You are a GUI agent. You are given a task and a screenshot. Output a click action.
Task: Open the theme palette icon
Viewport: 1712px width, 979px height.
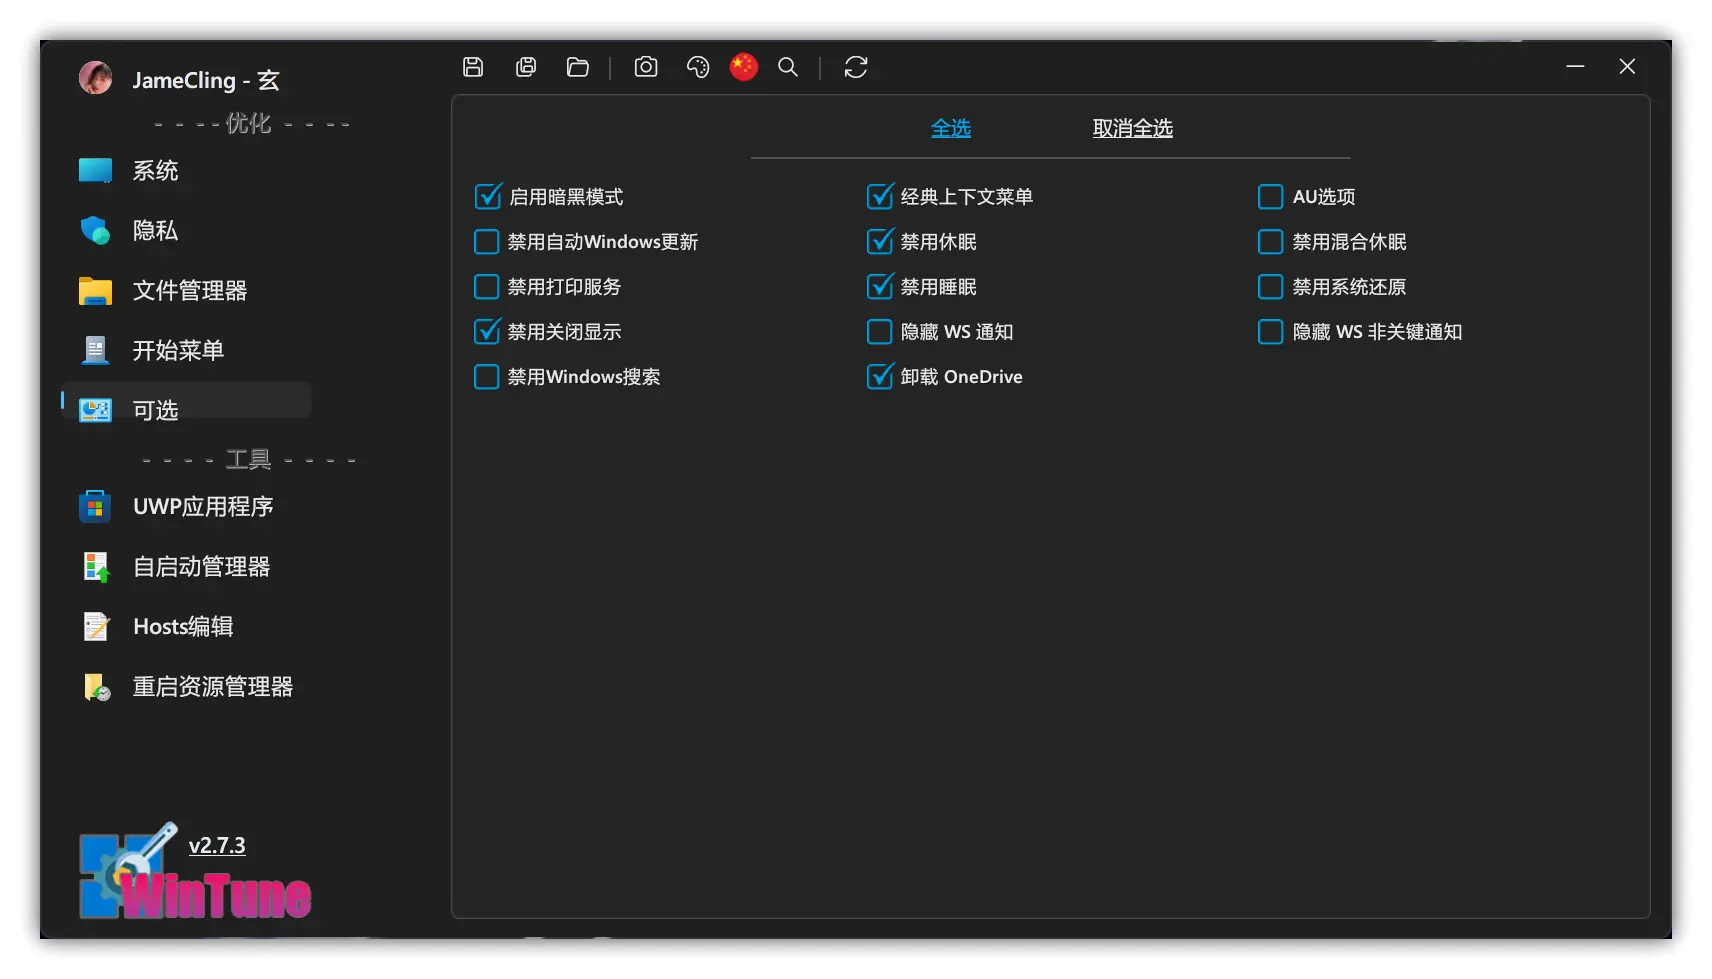698,67
